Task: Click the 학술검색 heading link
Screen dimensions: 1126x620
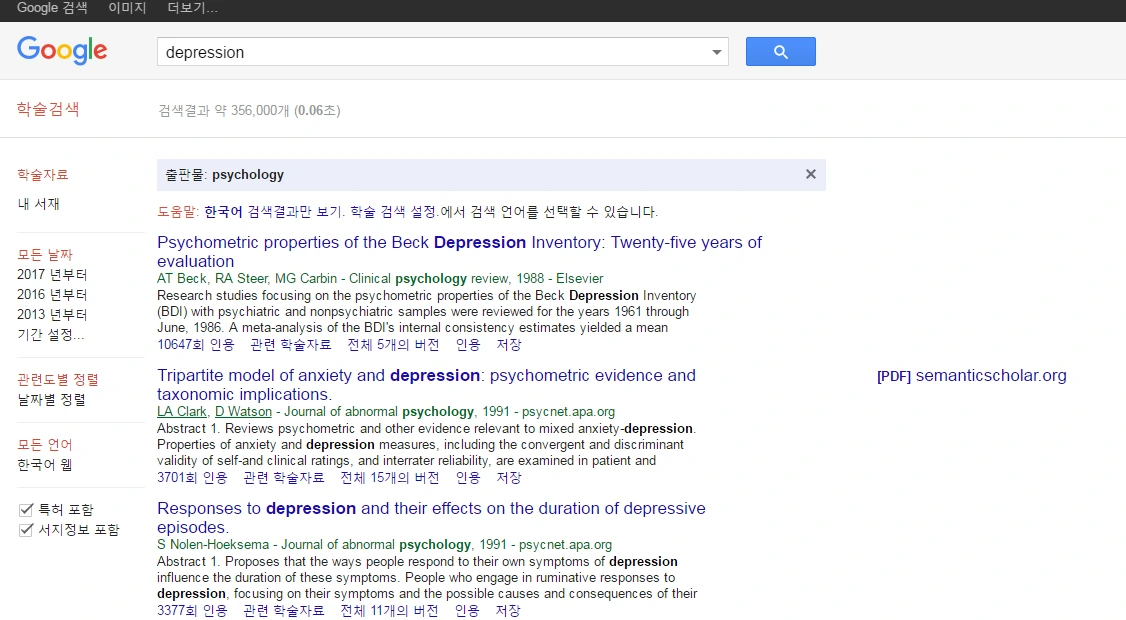Action: pyautogui.click(x=48, y=109)
